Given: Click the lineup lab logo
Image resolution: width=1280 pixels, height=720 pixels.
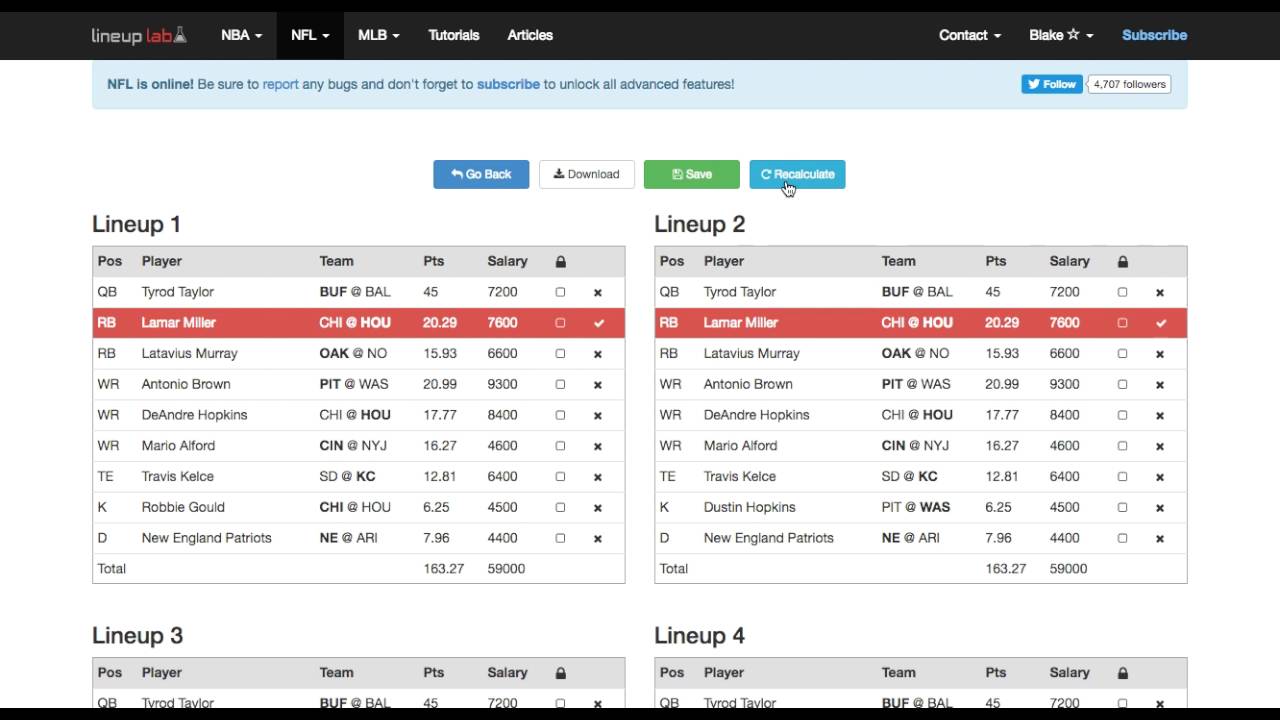Looking at the screenshot, I should (x=139, y=35).
